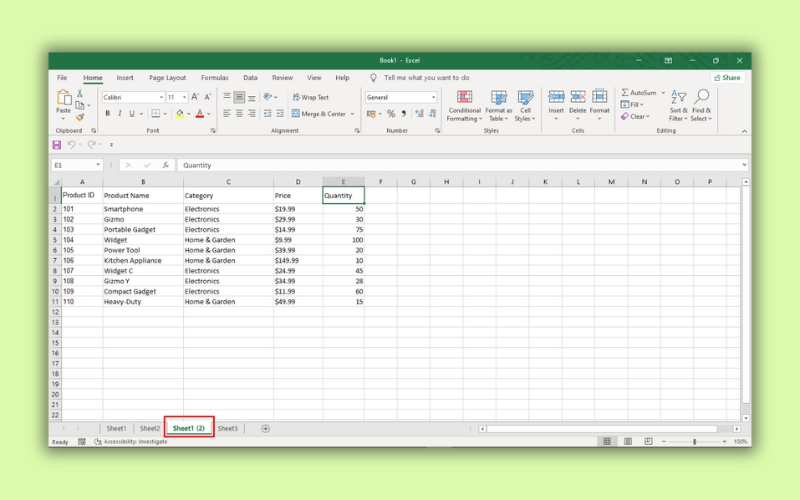Click the Share button
The width and height of the screenshot is (800, 500).
click(728, 78)
